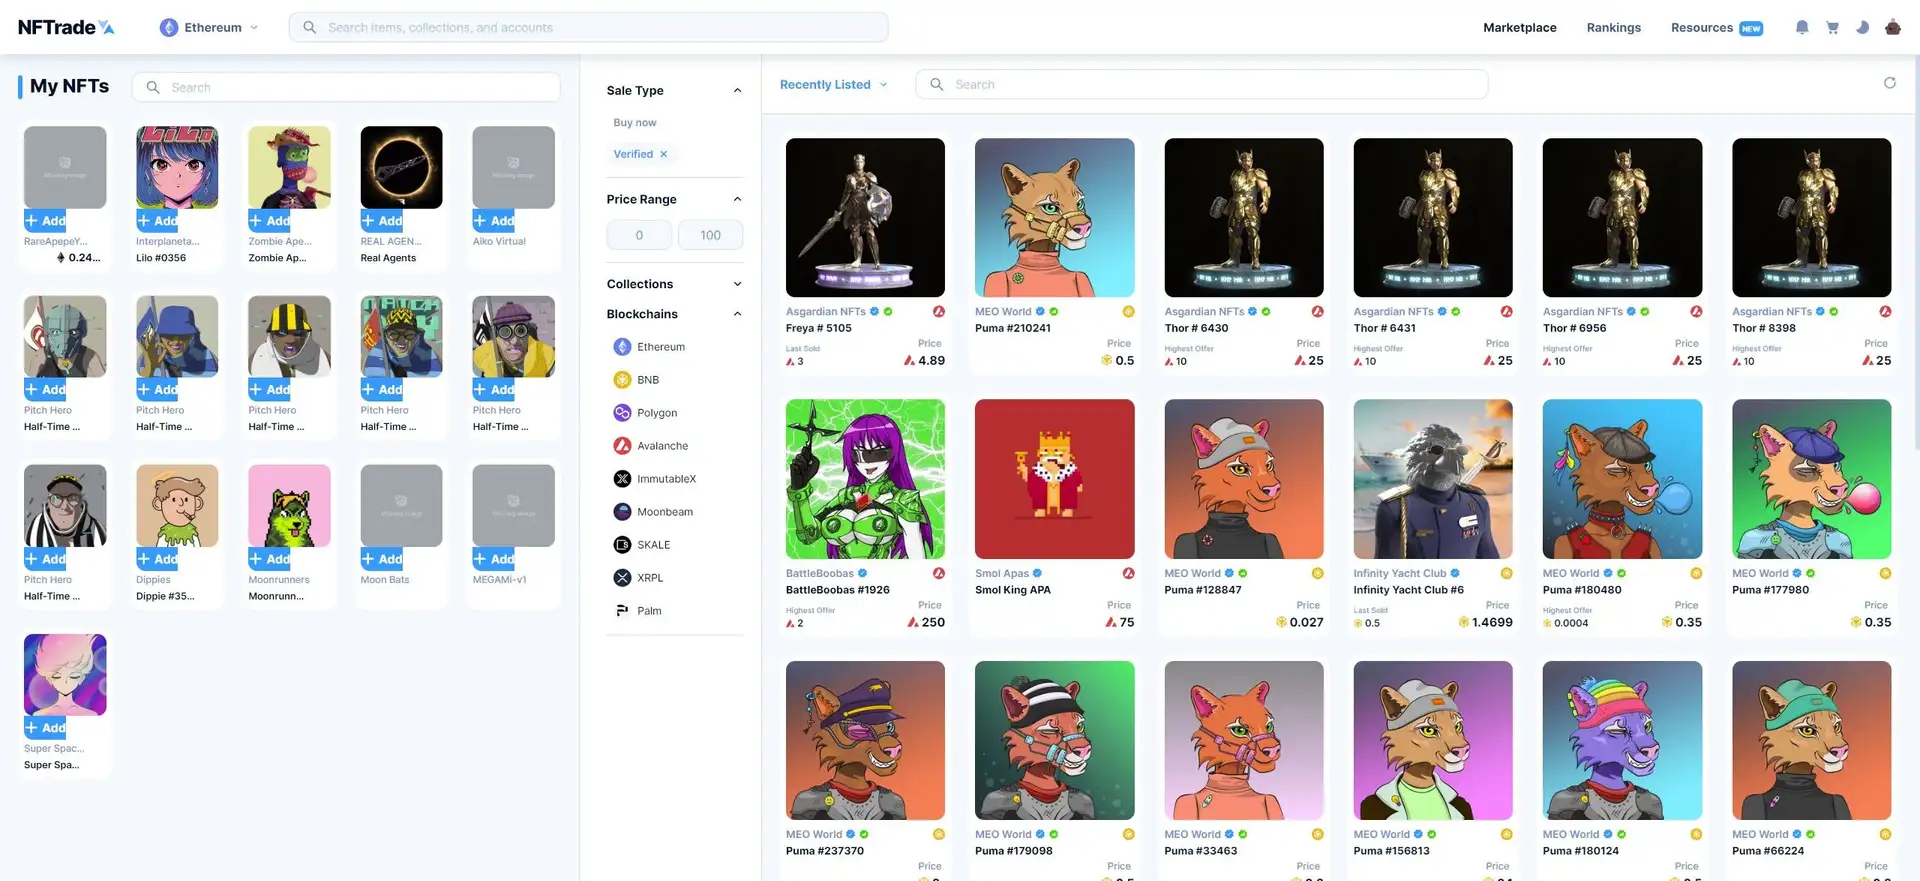Open the Ethereum network dropdown

click(210, 28)
